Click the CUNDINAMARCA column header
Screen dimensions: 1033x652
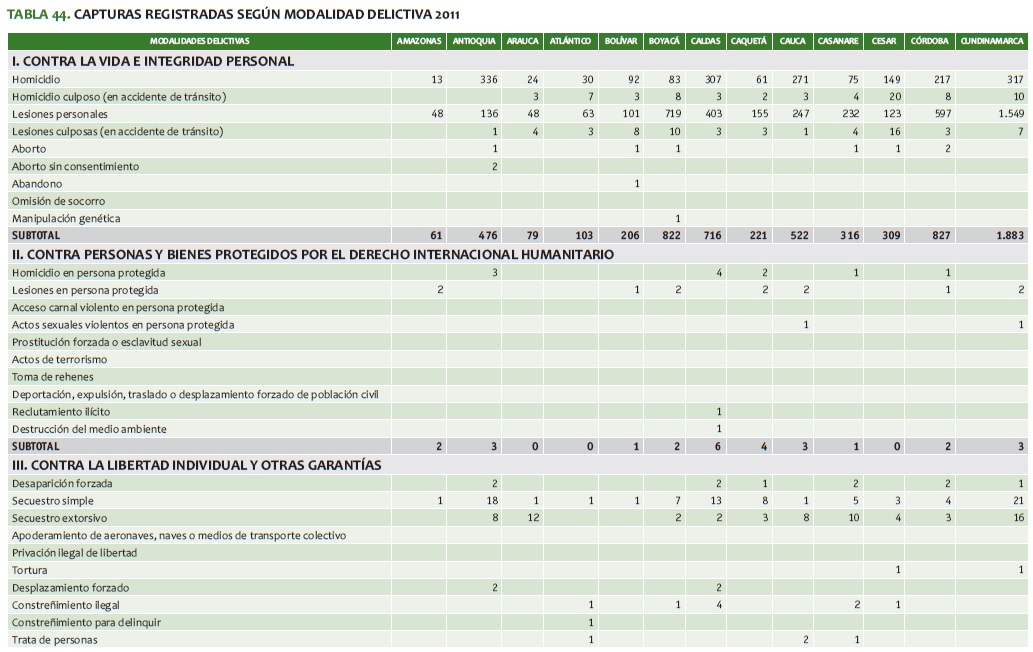pos(992,41)
